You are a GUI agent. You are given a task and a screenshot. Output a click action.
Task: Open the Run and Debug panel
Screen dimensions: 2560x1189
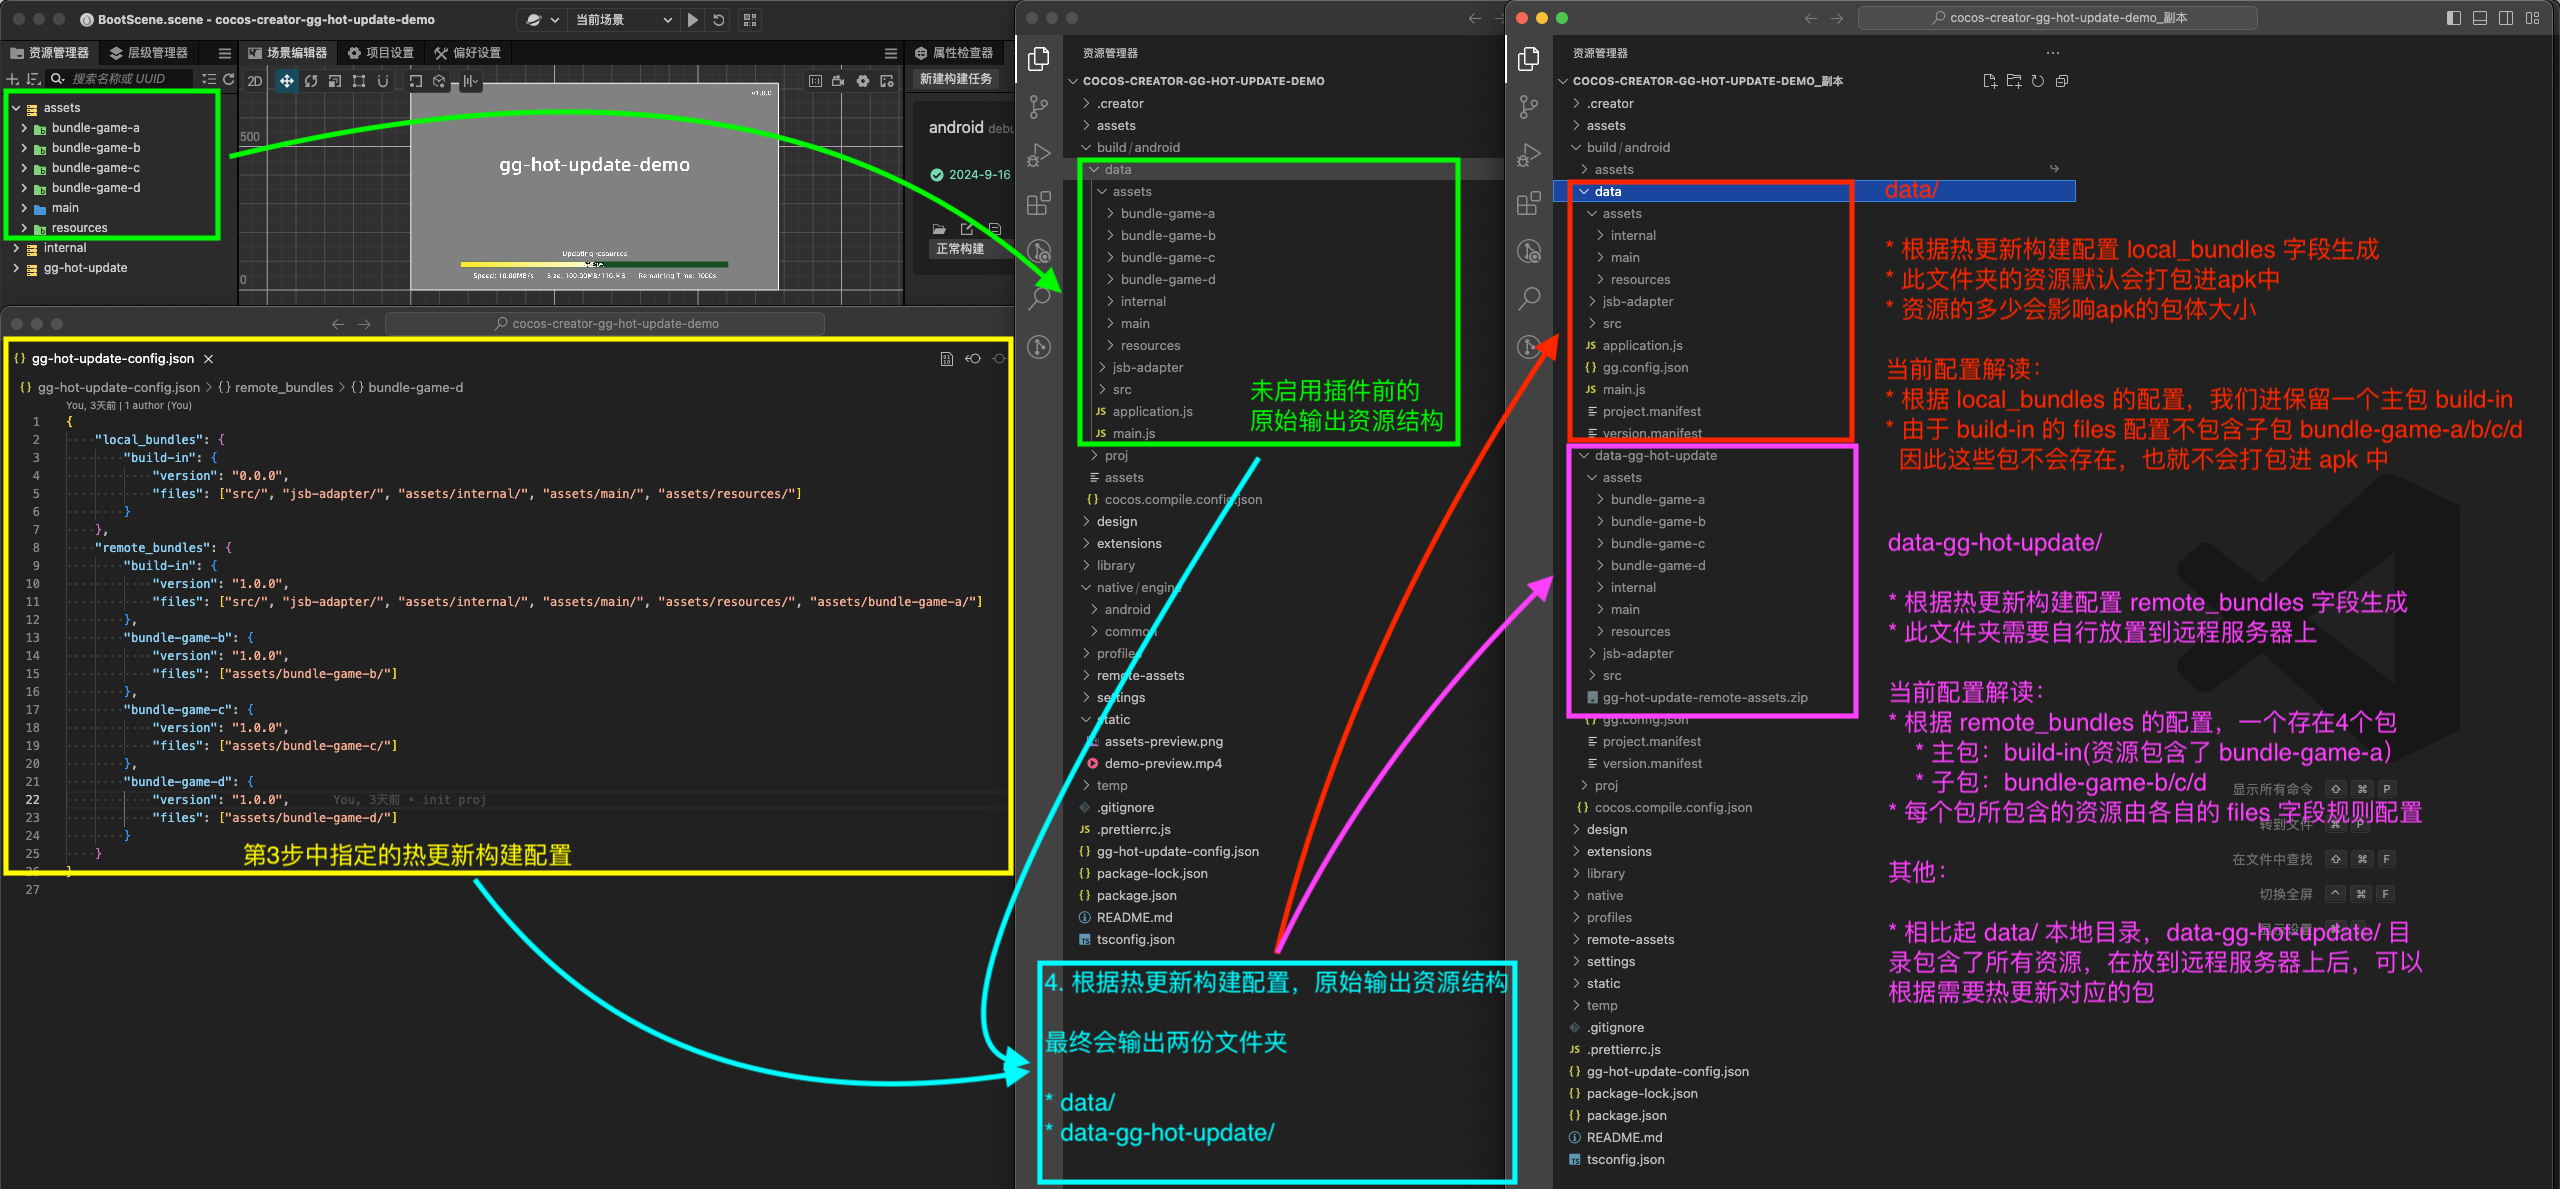pyautogui.click(x=1040, y=155)
